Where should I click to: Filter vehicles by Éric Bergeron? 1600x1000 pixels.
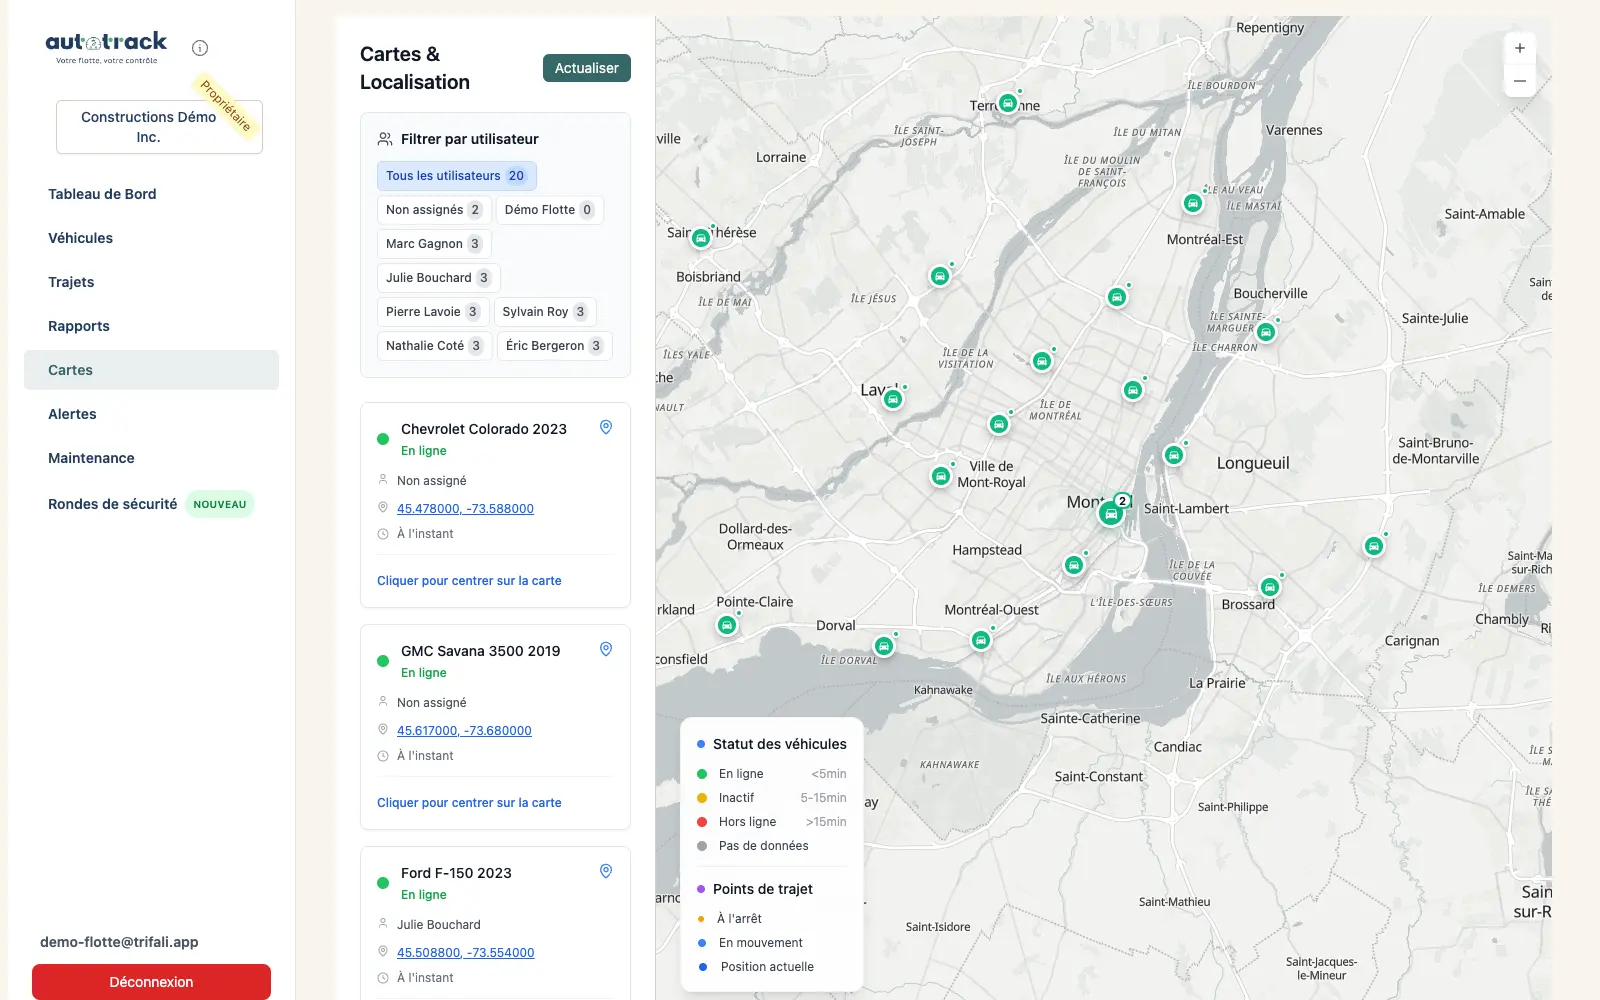tap(554, 346)
